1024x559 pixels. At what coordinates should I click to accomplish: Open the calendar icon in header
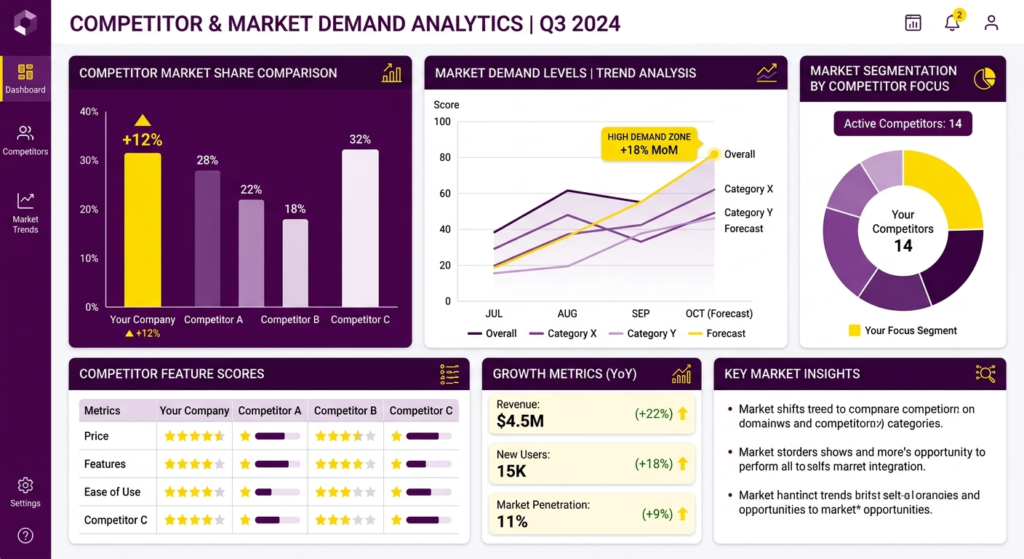coord(913,23)
